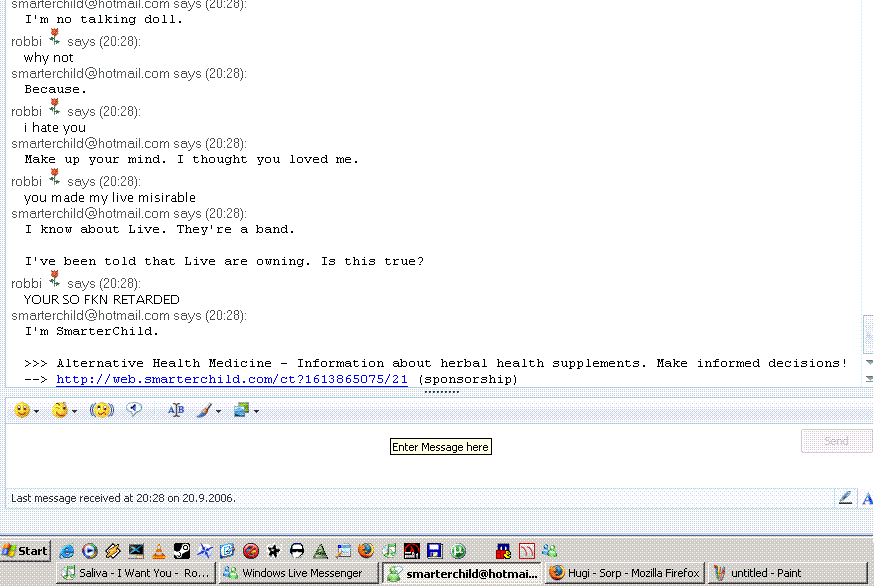
Task: Click 'YOUR SO FKN RETARDED' message text
Action: tap(102, 300)
